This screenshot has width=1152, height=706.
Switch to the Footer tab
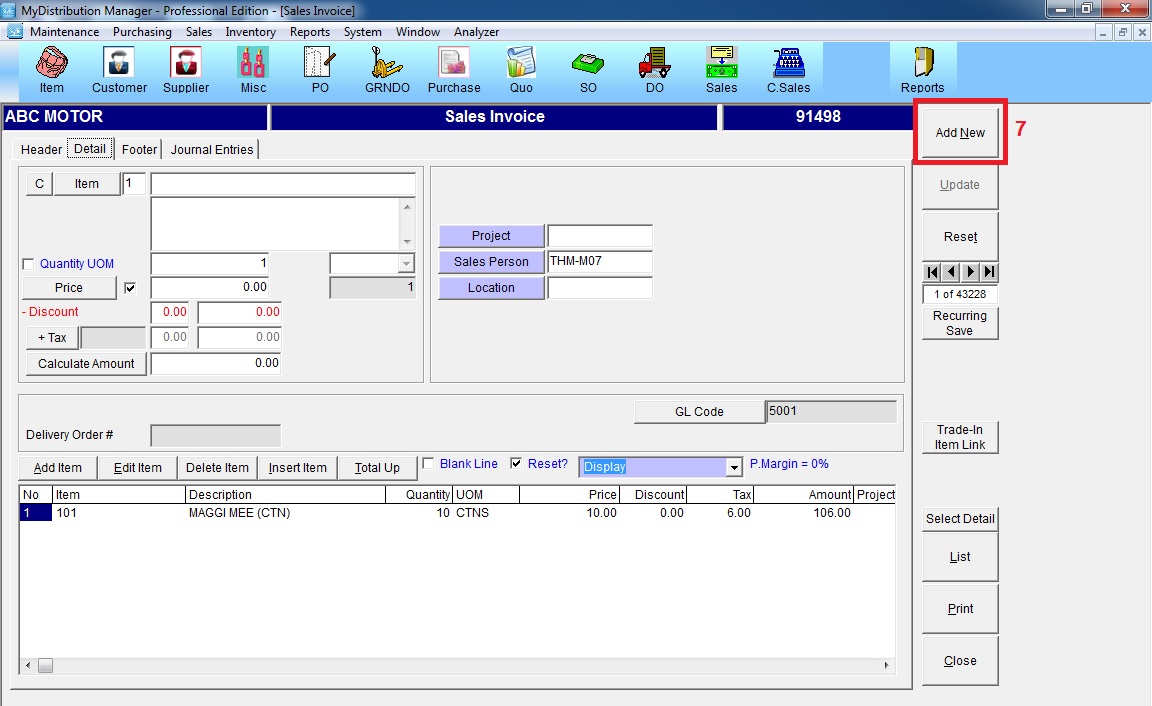(139, 150)
